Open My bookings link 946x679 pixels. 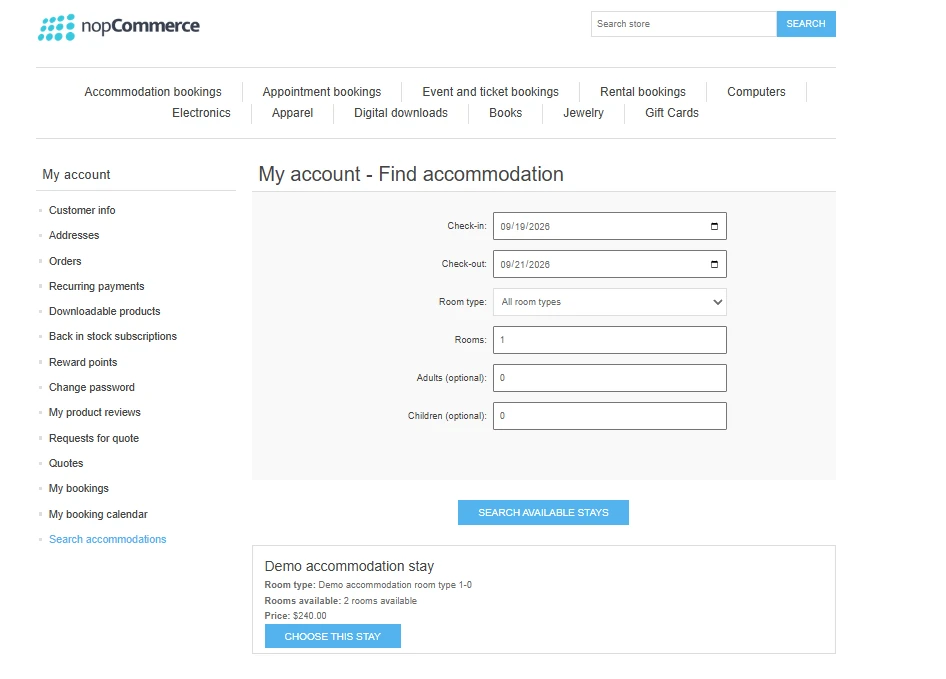78,488
